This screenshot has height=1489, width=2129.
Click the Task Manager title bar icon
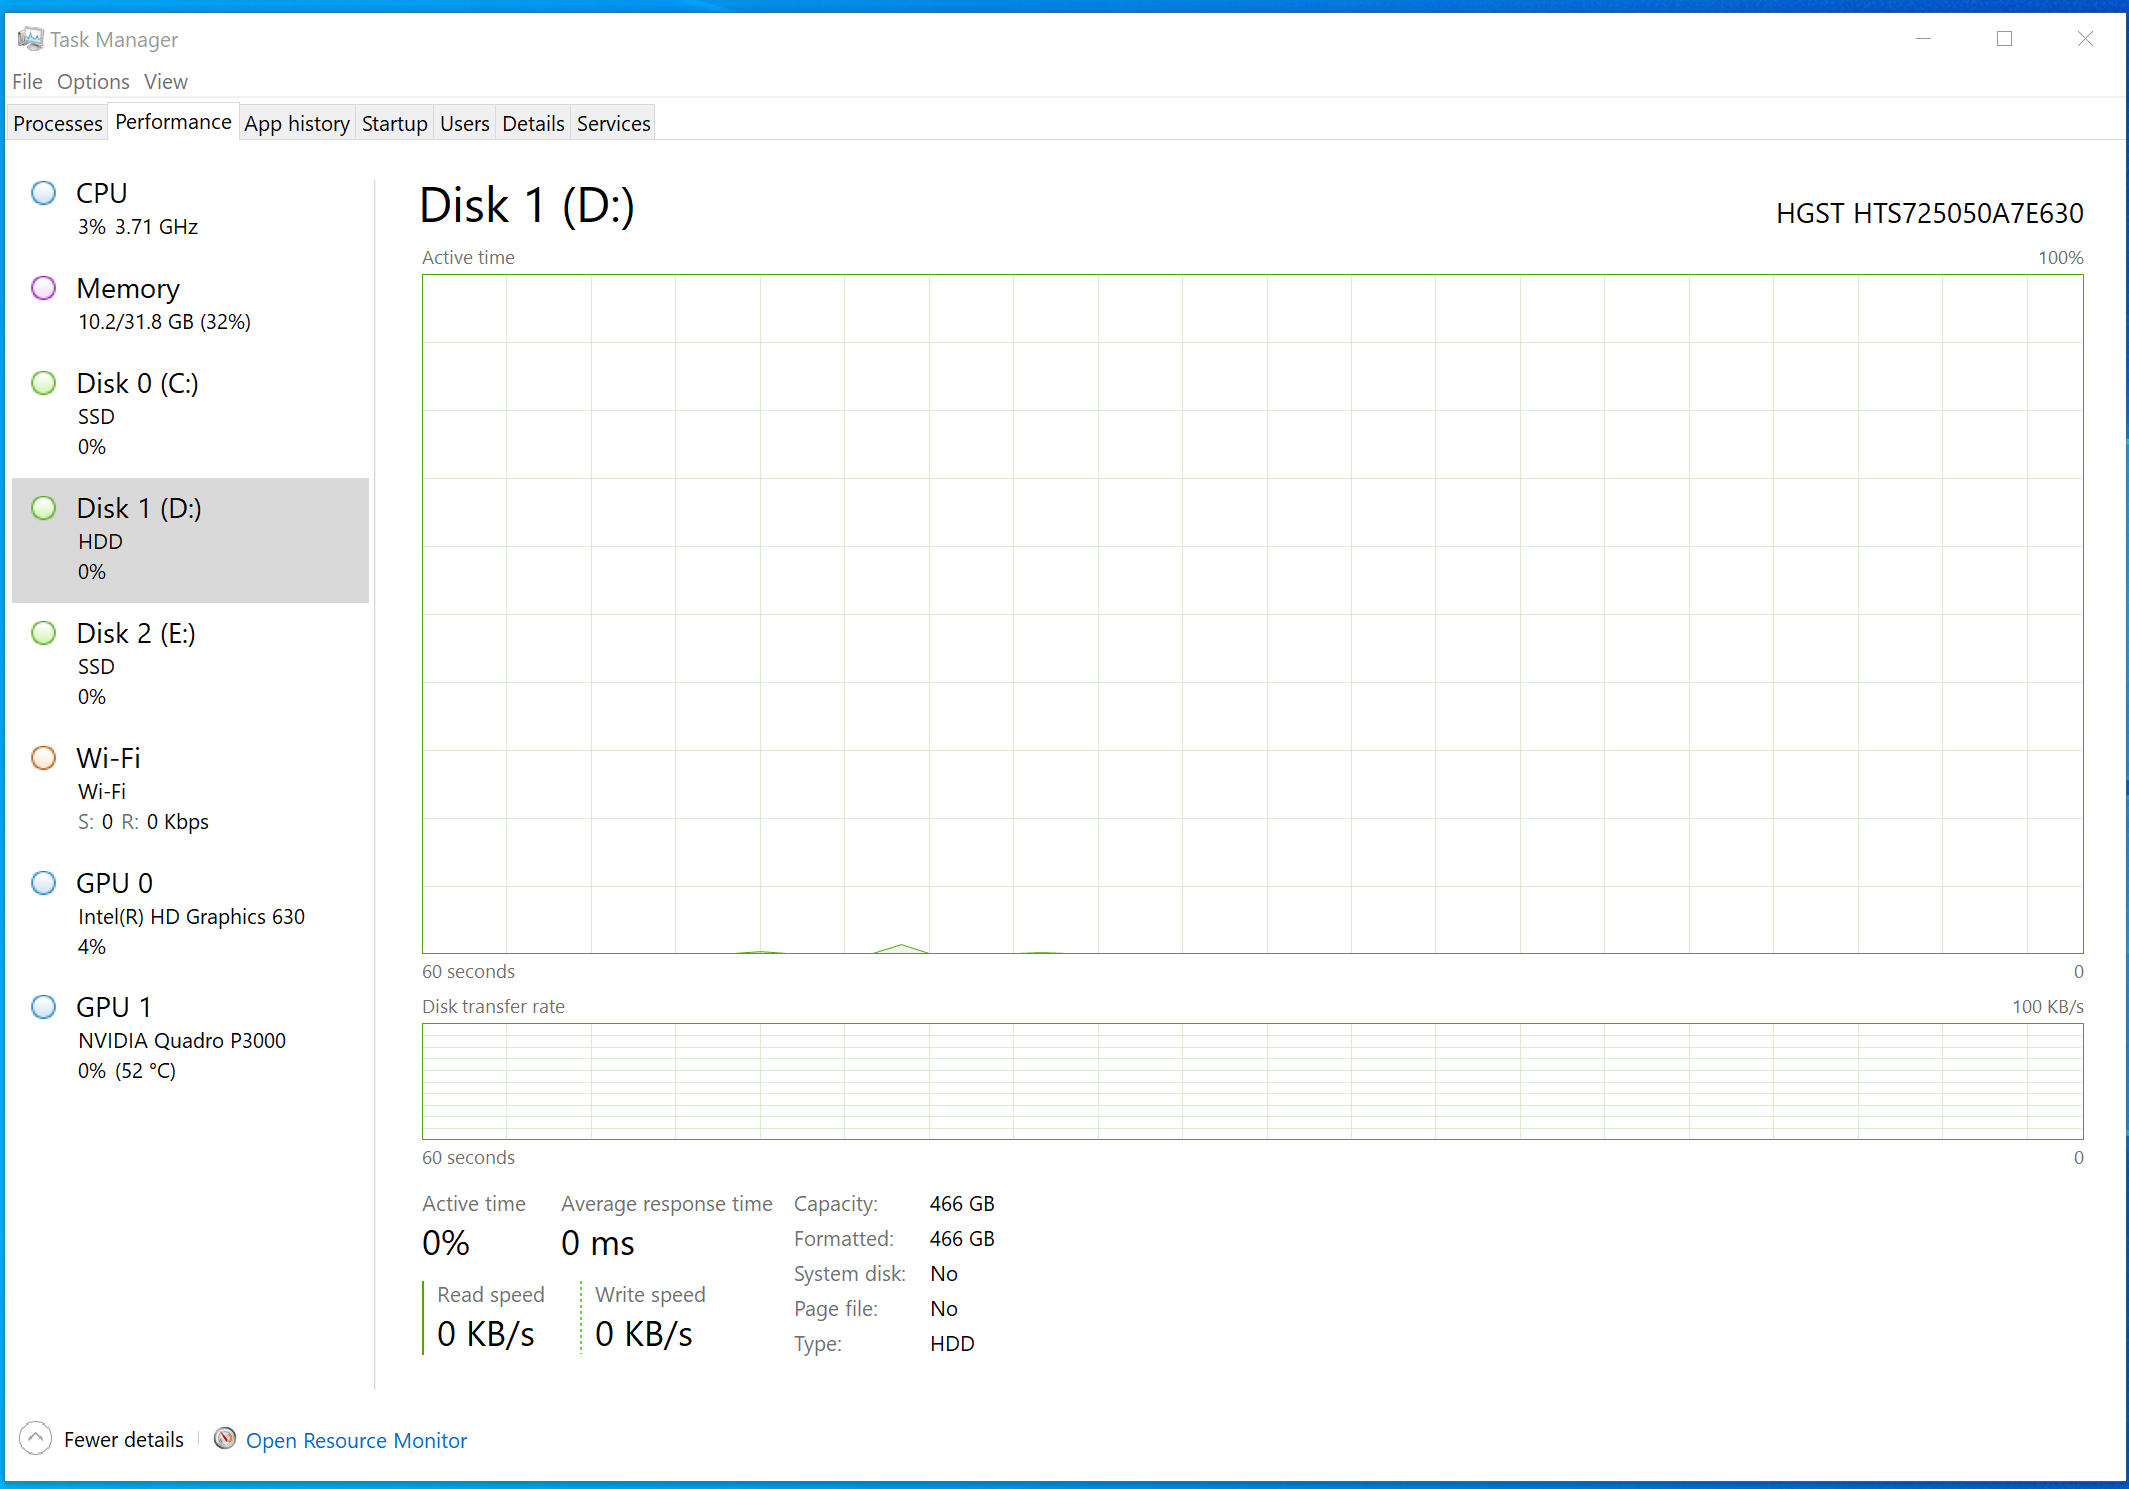click(30, 39)
